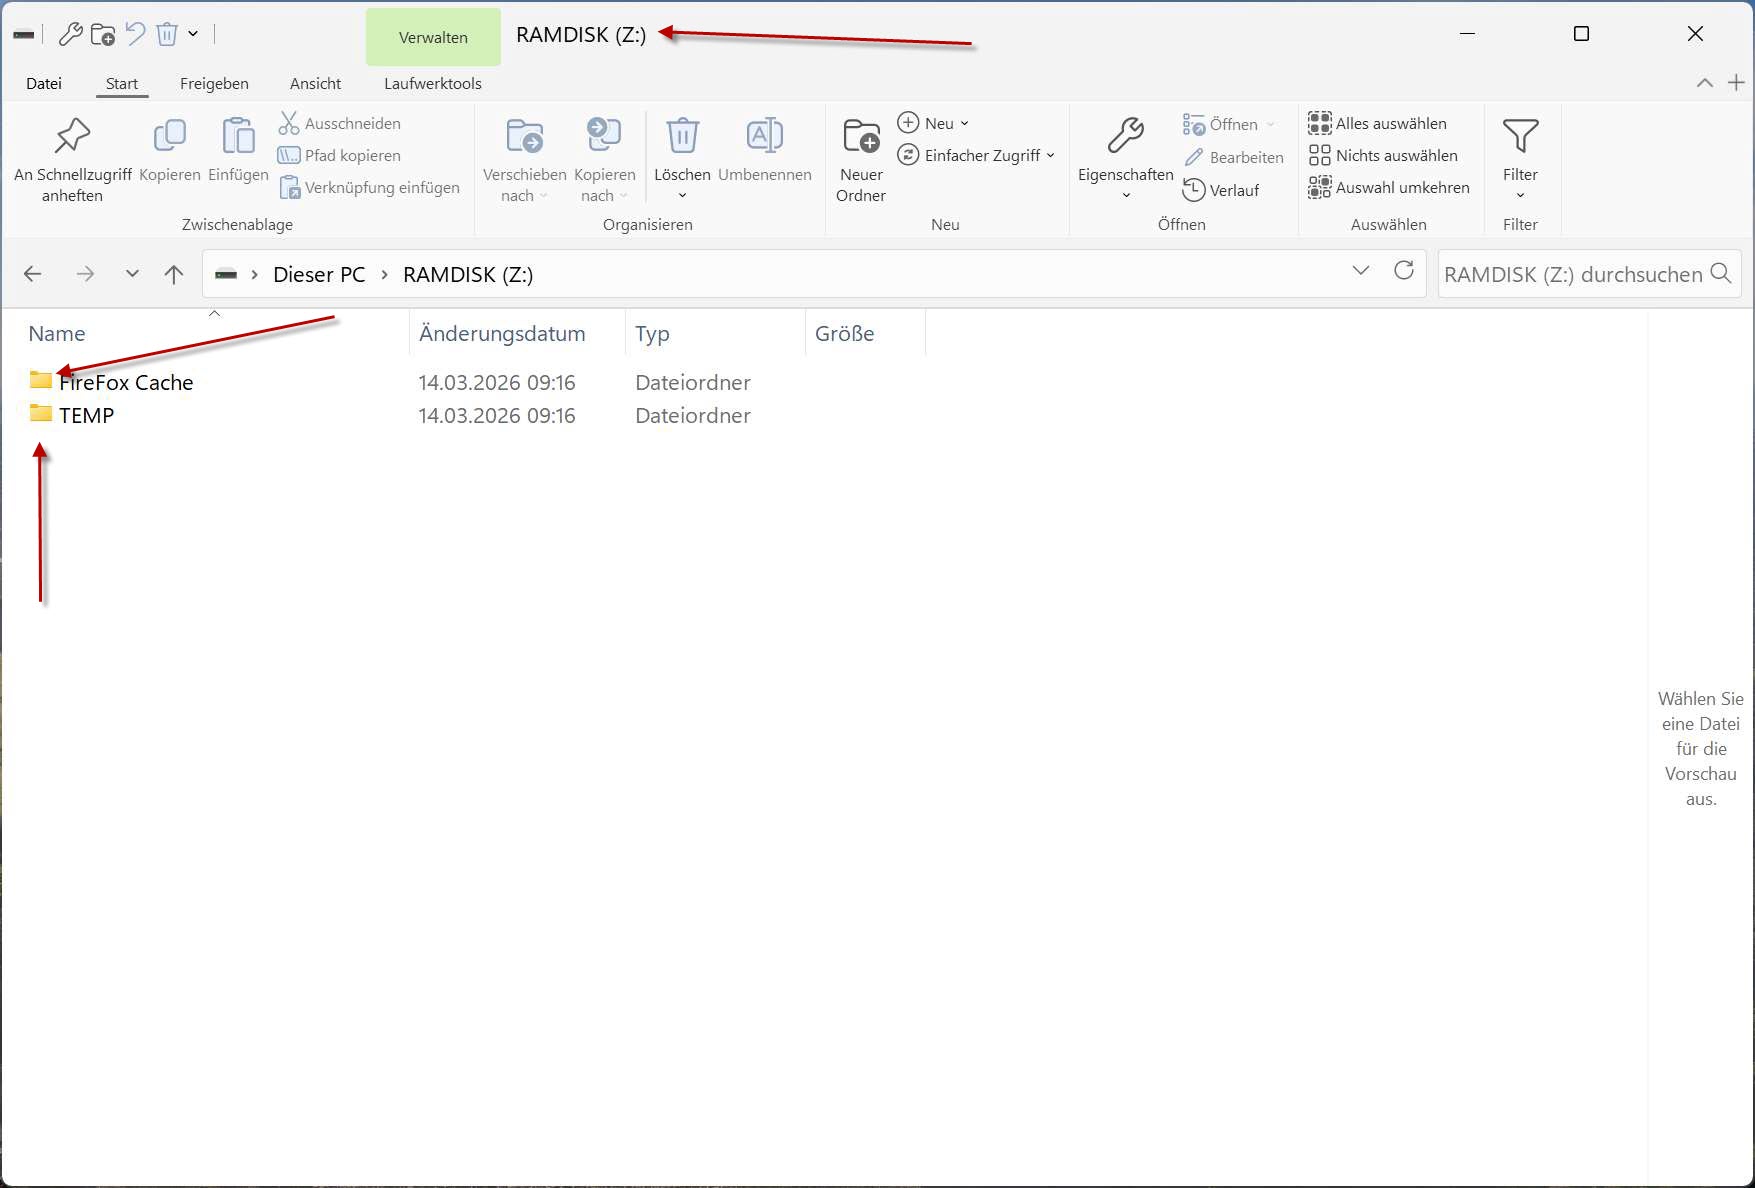Open Eigenschaften wrench icon

point(1125,136)
